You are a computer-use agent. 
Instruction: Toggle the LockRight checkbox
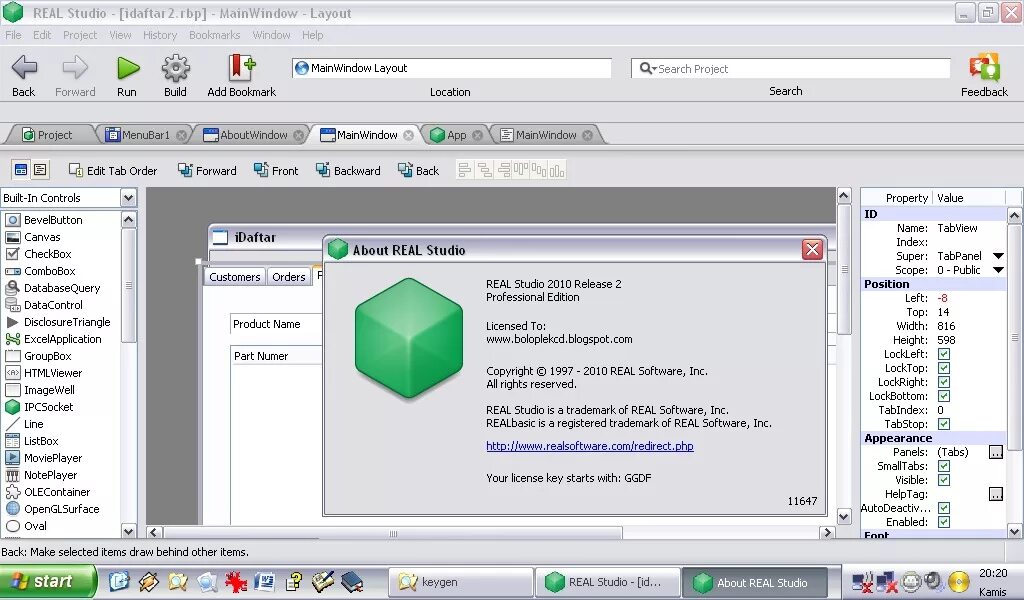click(944, 382)
